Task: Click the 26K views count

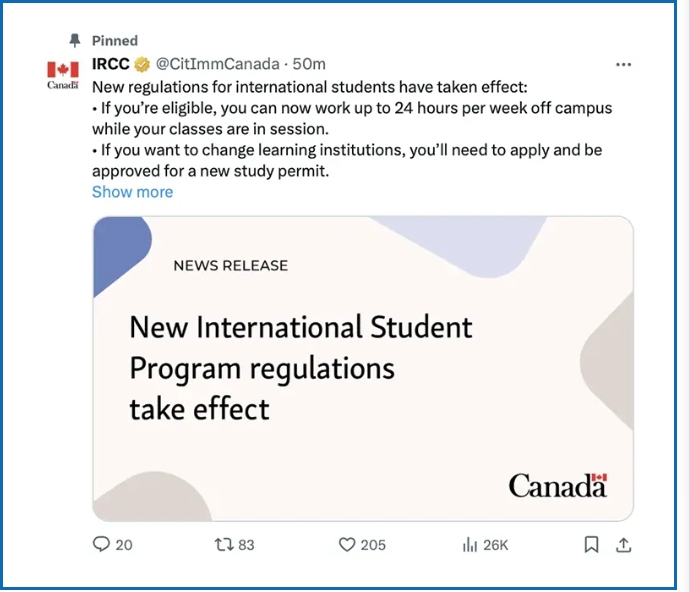Action: coord(495,545)
